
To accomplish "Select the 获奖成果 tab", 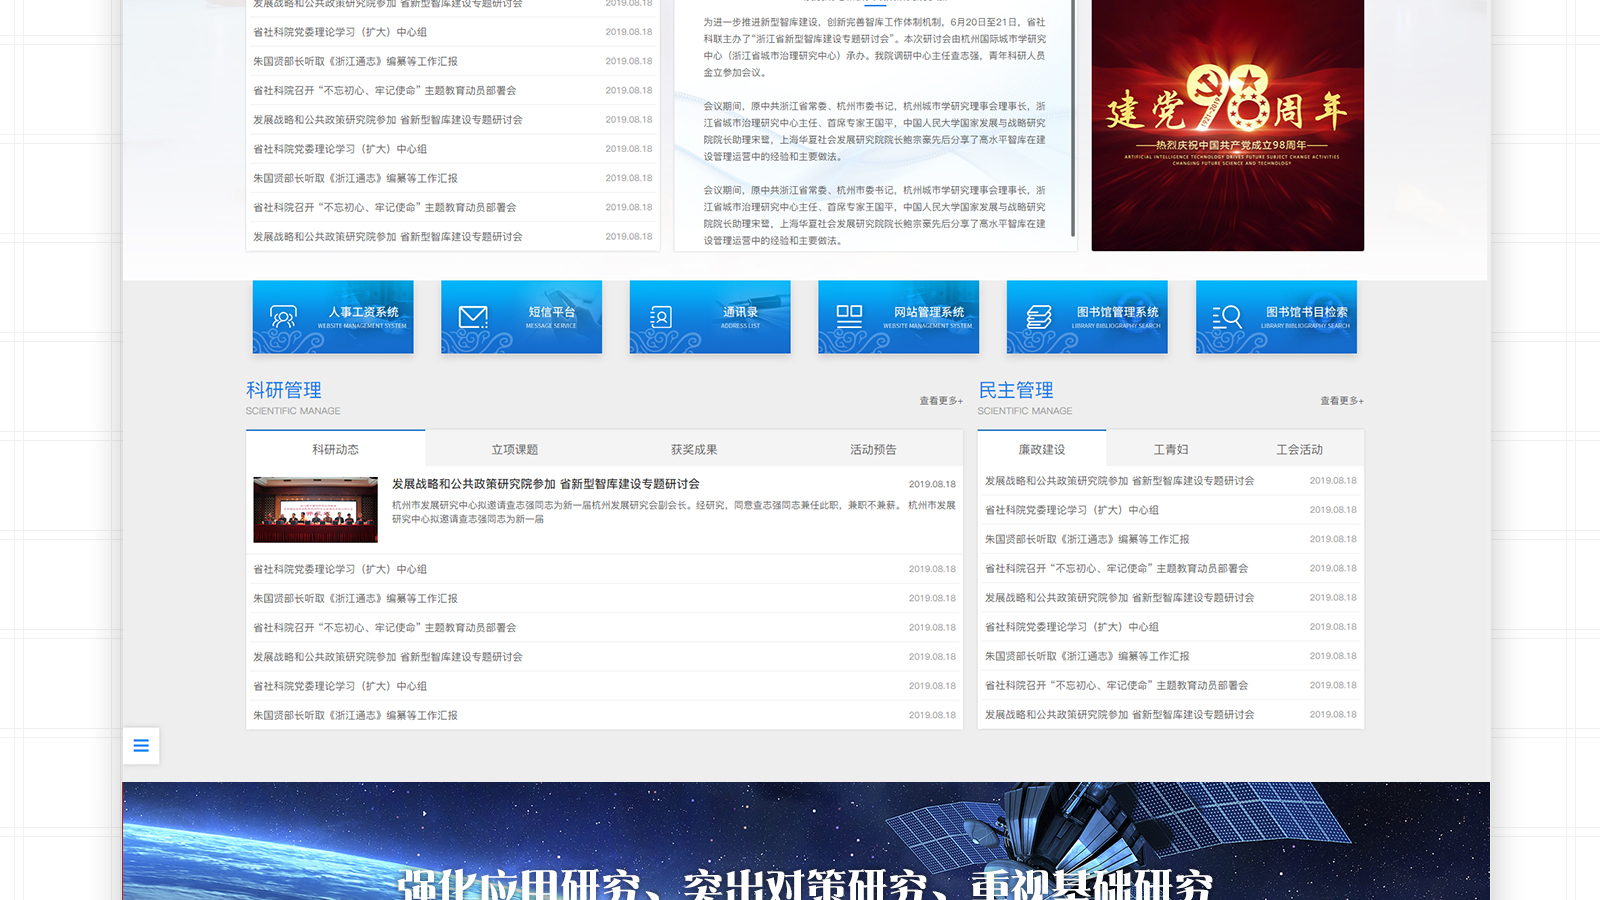I will pos(694,450).
